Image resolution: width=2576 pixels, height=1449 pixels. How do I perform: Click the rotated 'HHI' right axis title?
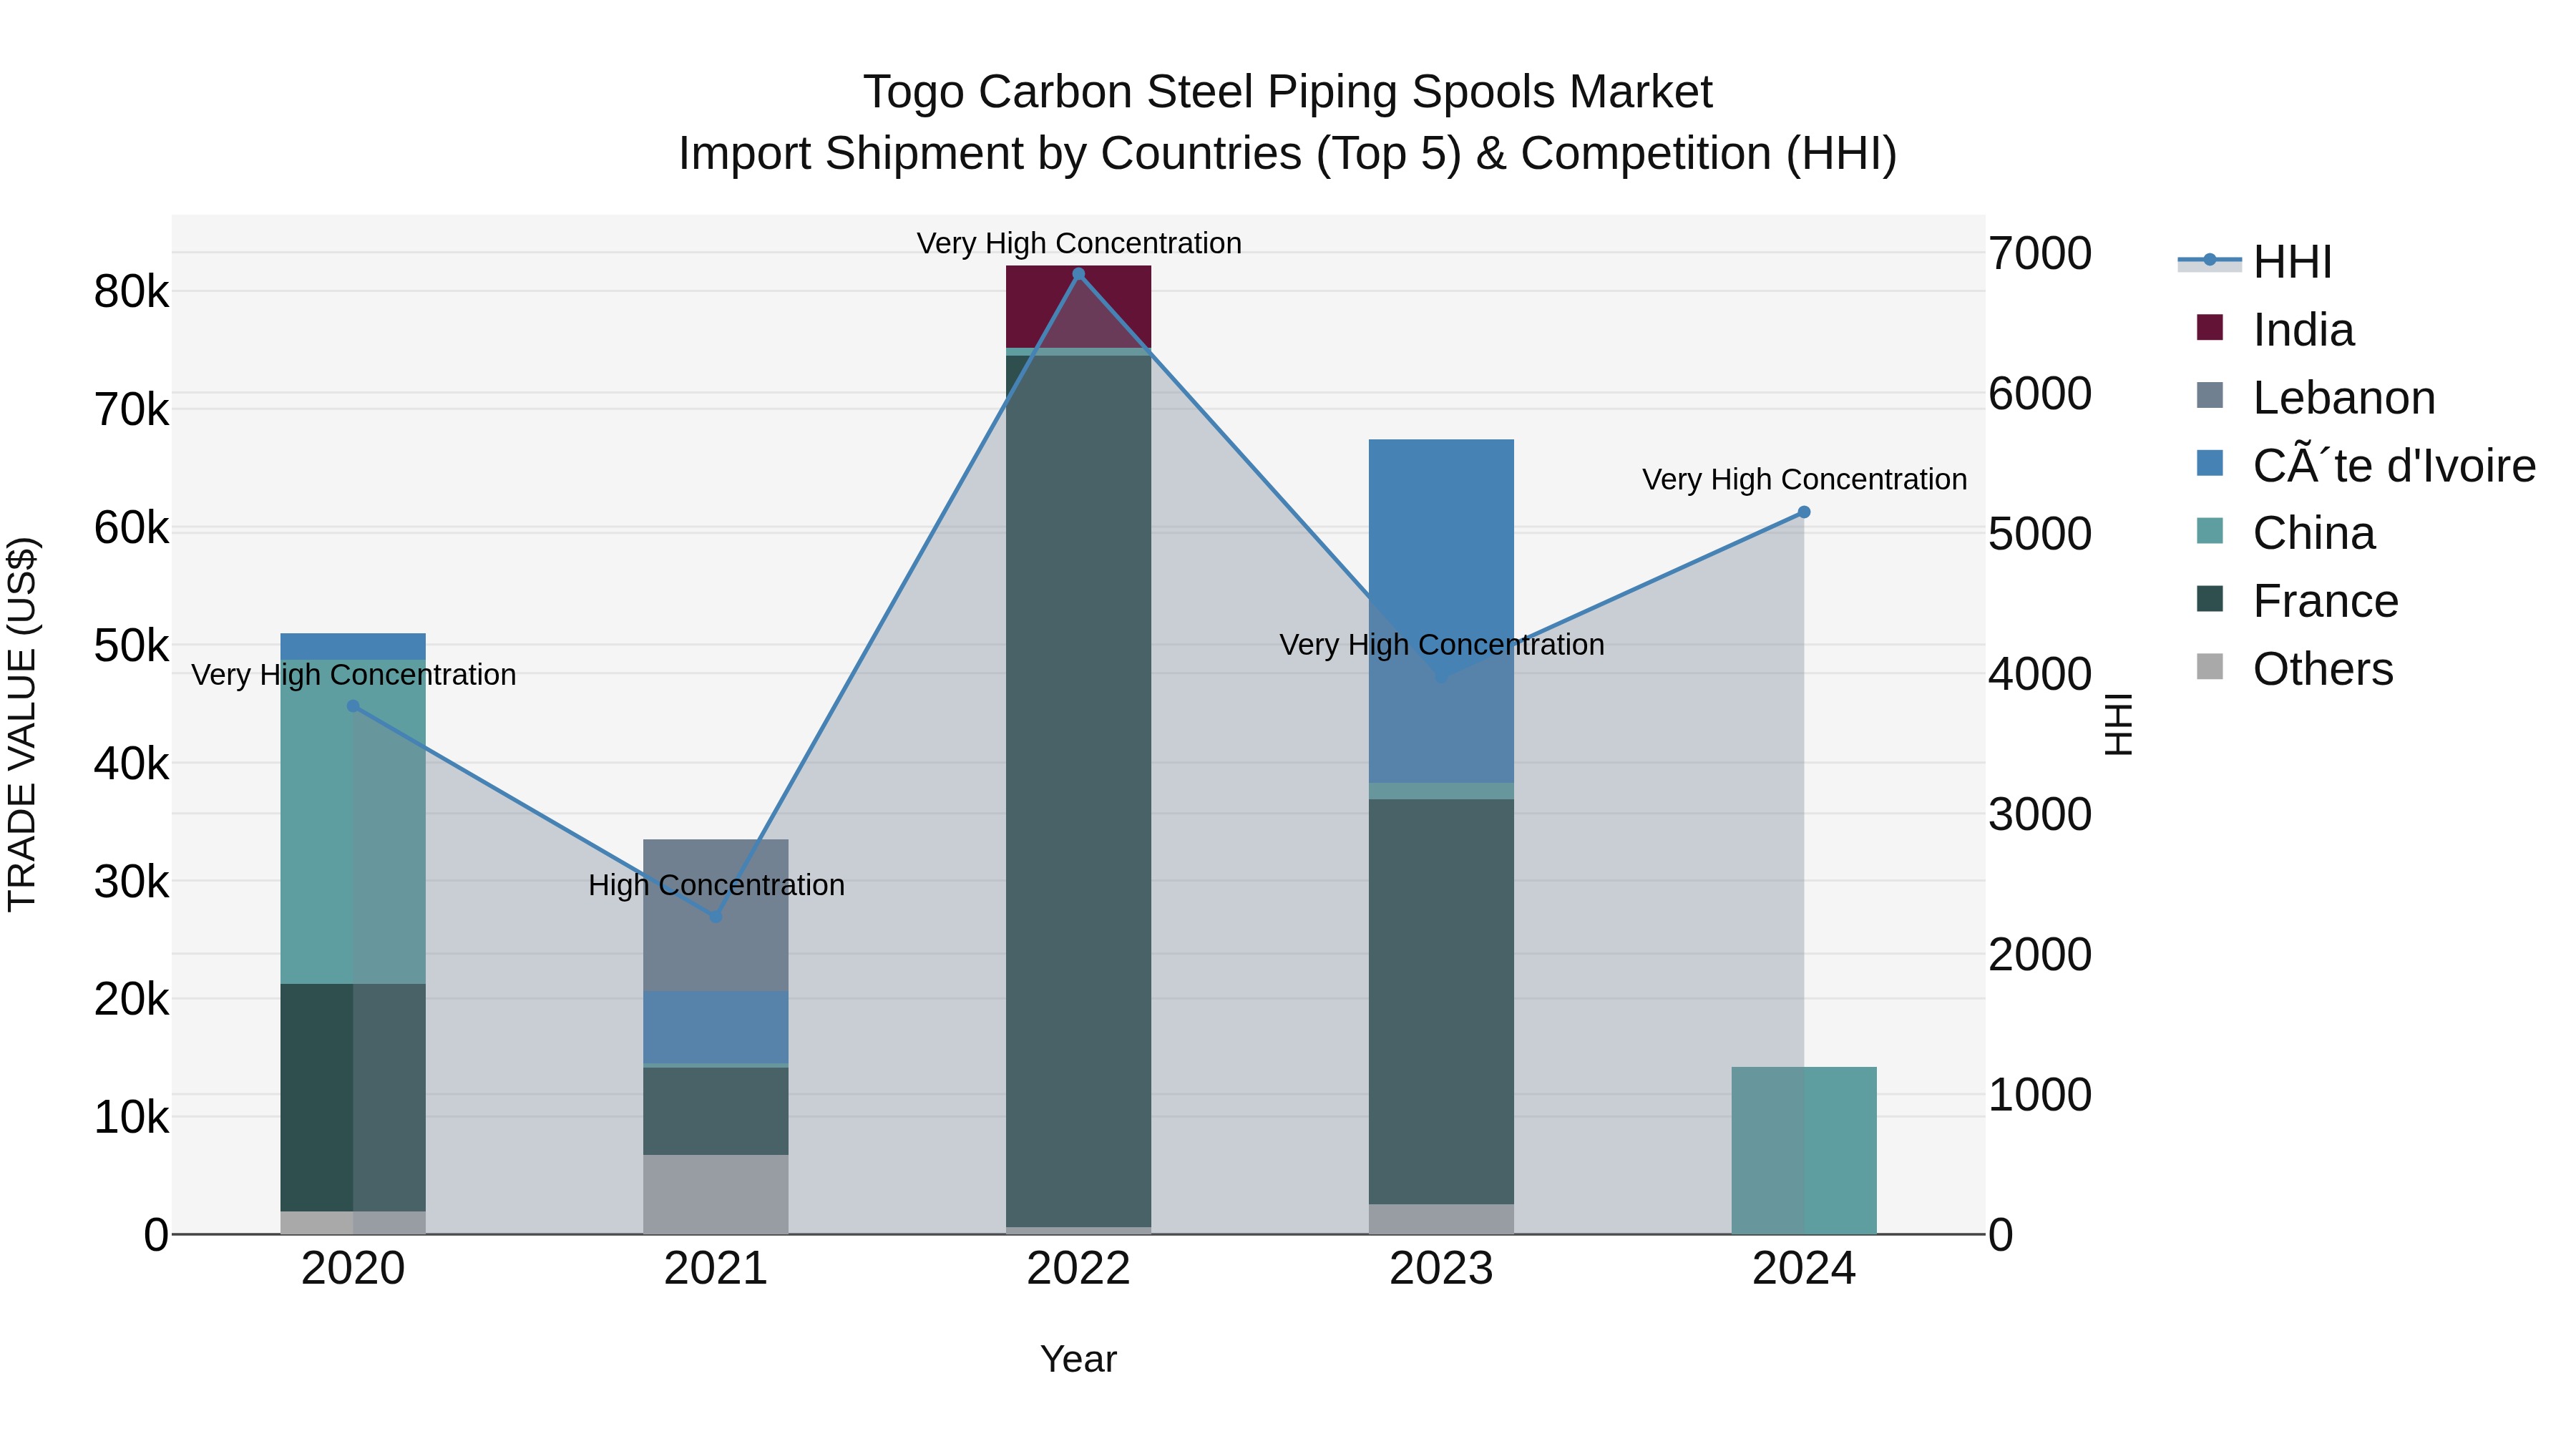pyautogui.click(x=2118, y=724)
